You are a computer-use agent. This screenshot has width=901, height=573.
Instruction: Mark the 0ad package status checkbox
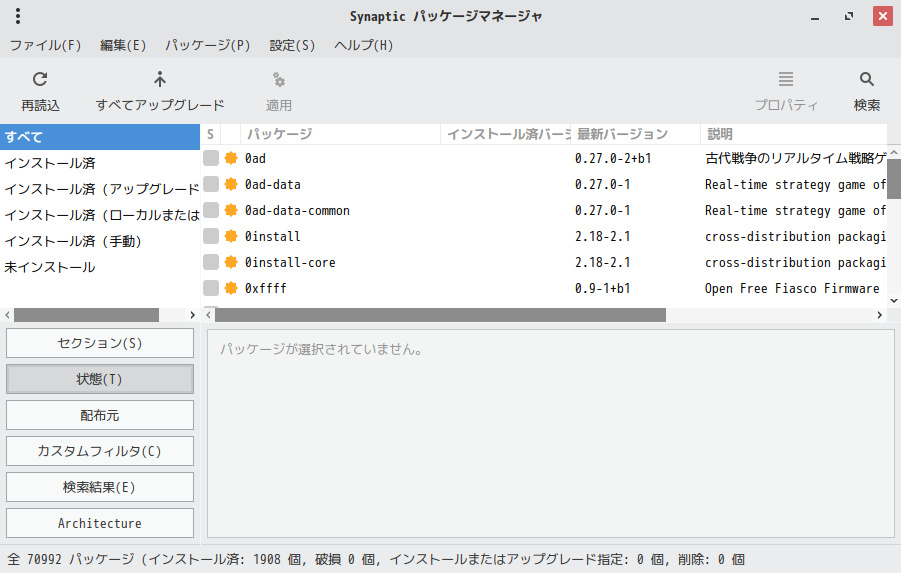click(211, 158)
